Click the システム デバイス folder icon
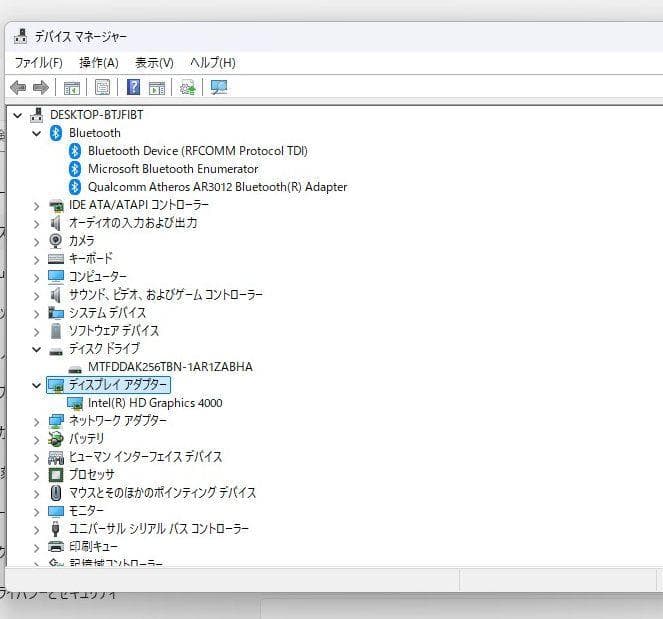The image size is (663, 619). coord(56,313)
